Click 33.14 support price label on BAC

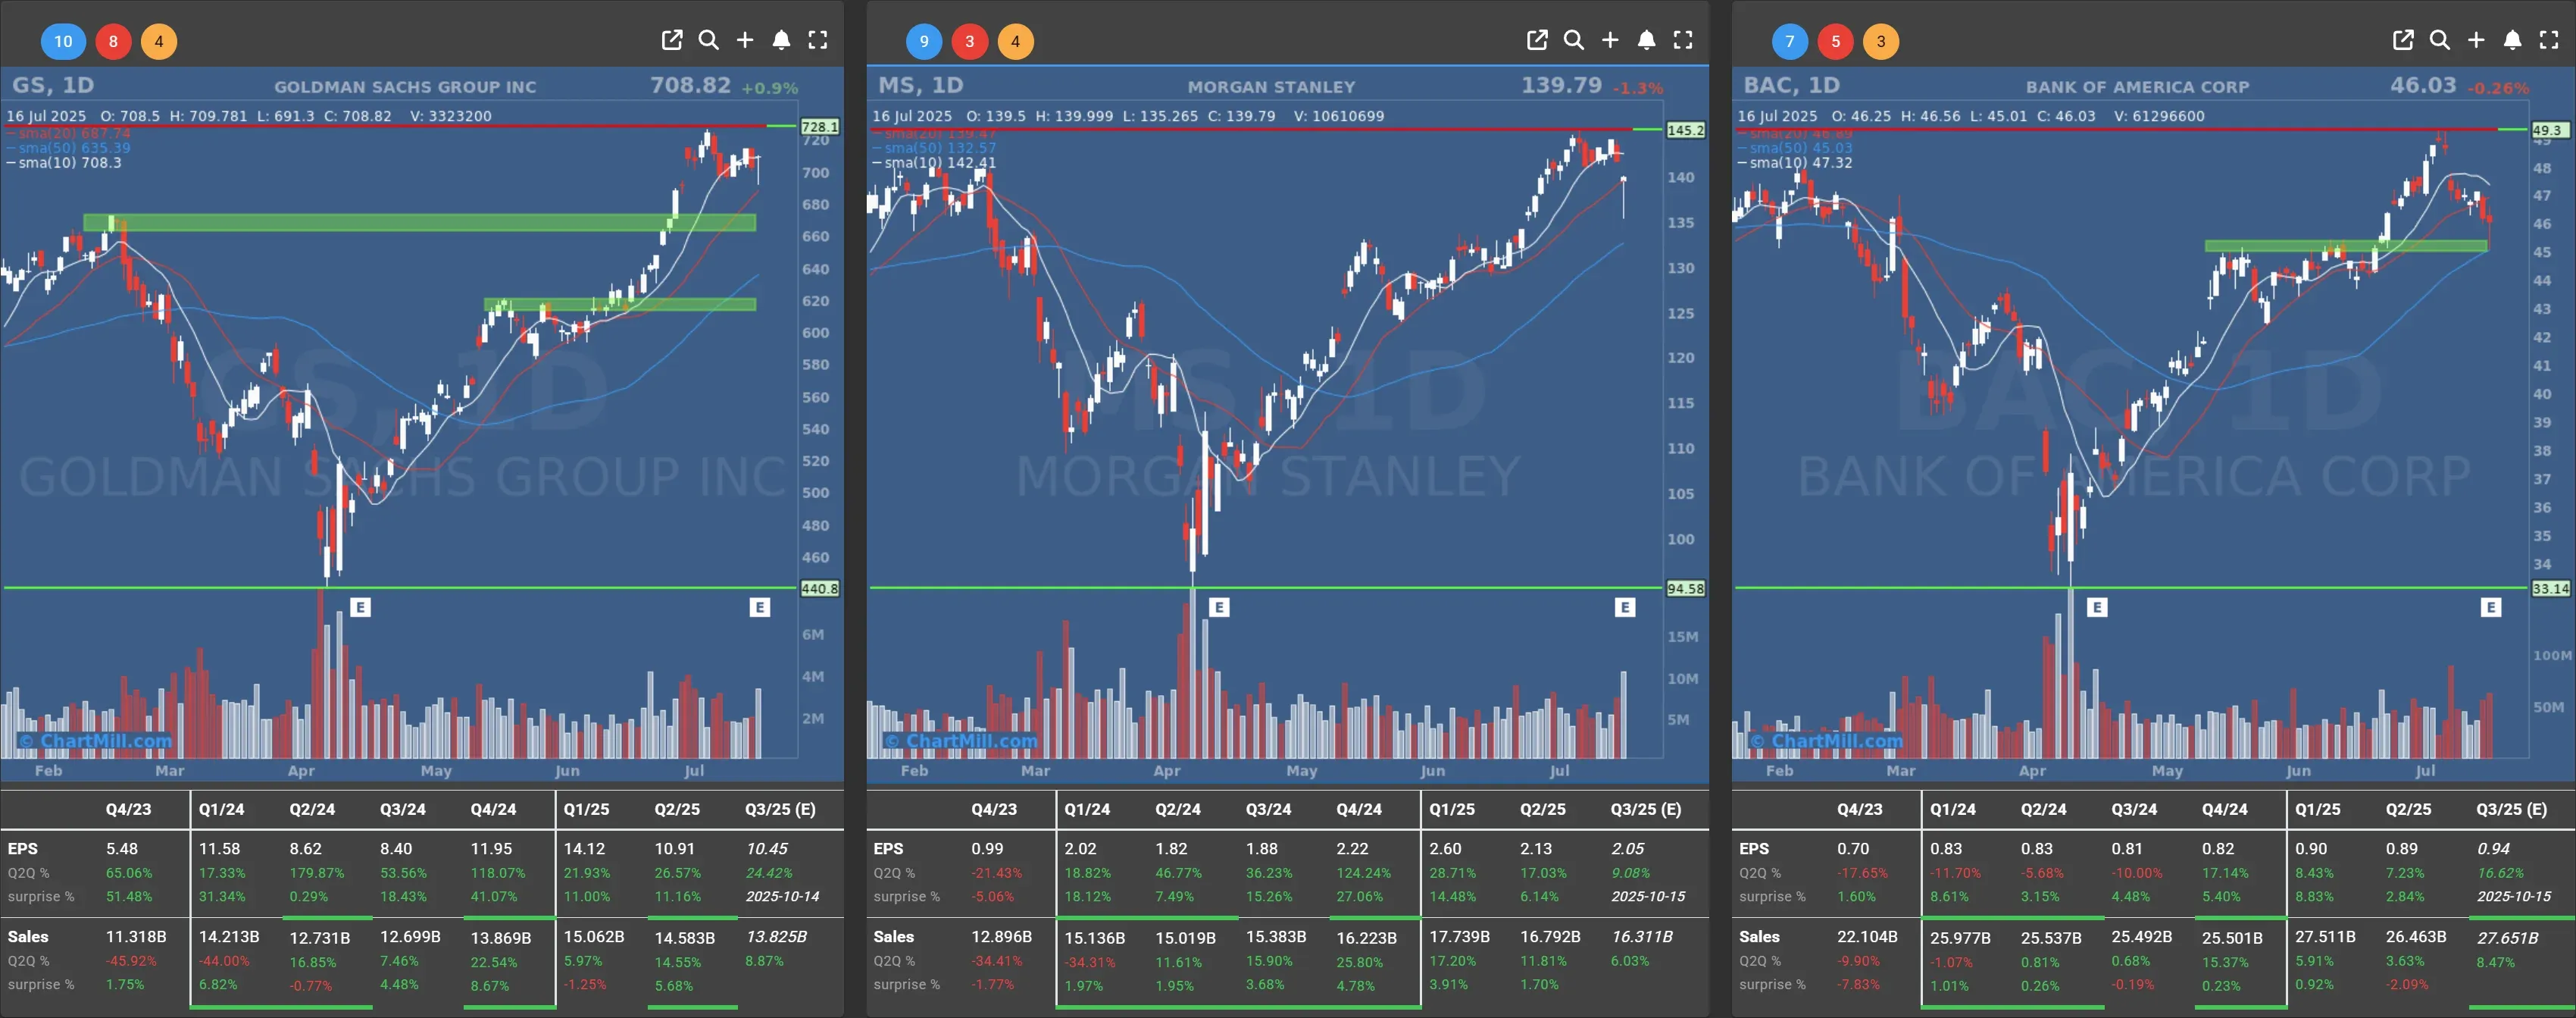tap(2550, 589)
